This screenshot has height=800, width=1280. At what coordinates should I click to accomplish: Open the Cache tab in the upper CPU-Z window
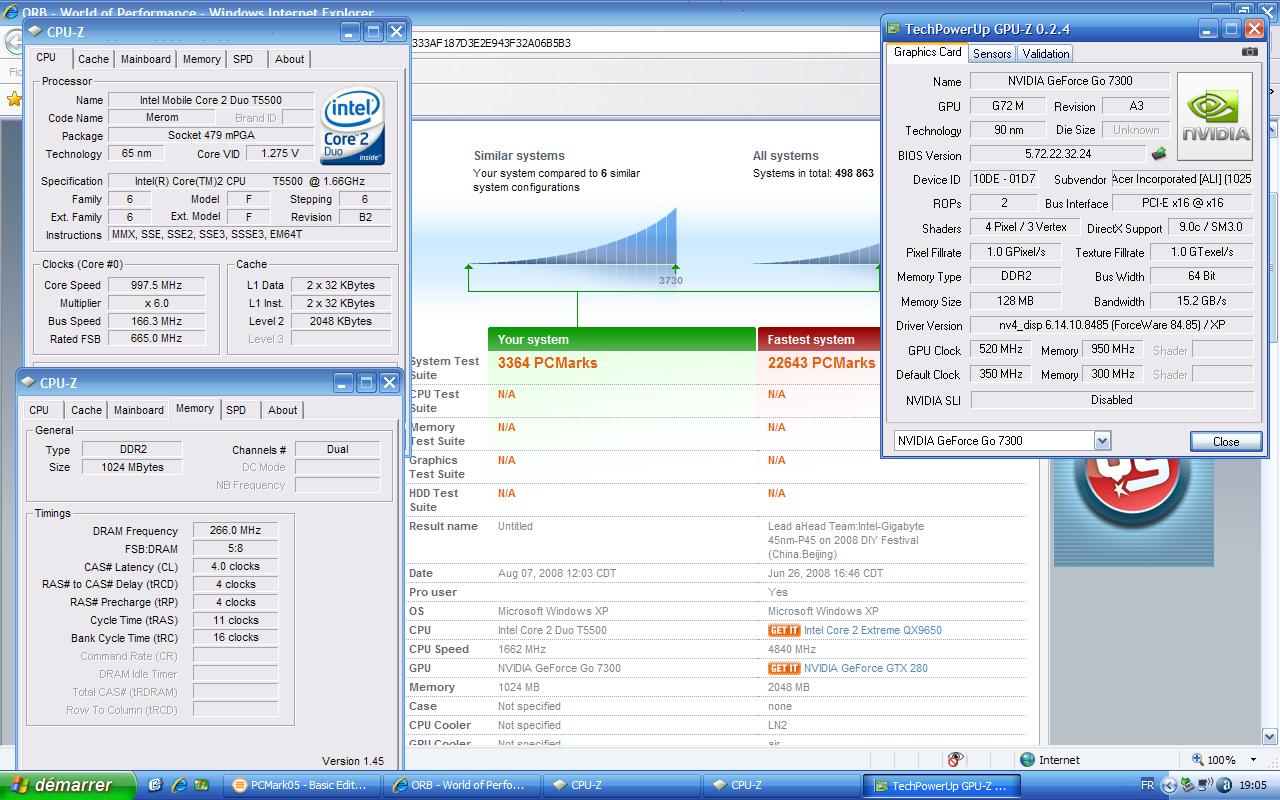pyautogui.click(x=93, y=59)
